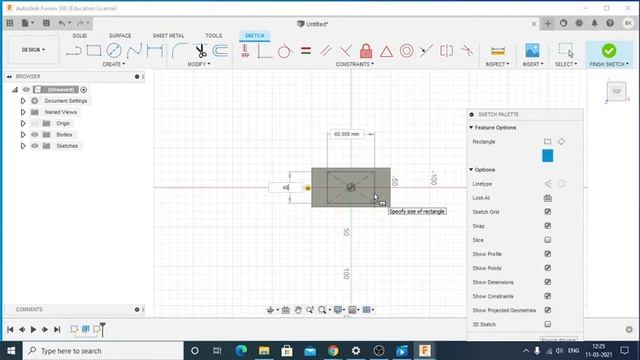
Task: Apply Collinear constraint
Action: [x=426, y=51]
